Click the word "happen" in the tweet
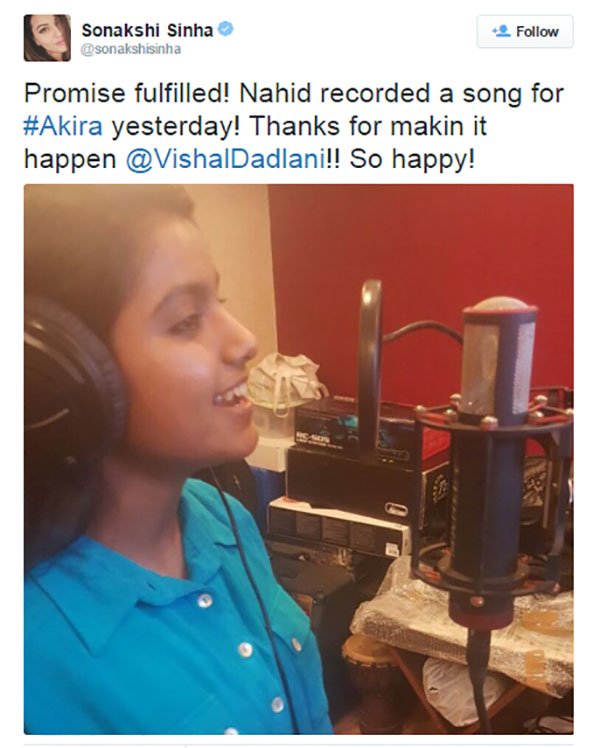The height and width of the screenshot is (748, 600). click(x=70, y=160)
